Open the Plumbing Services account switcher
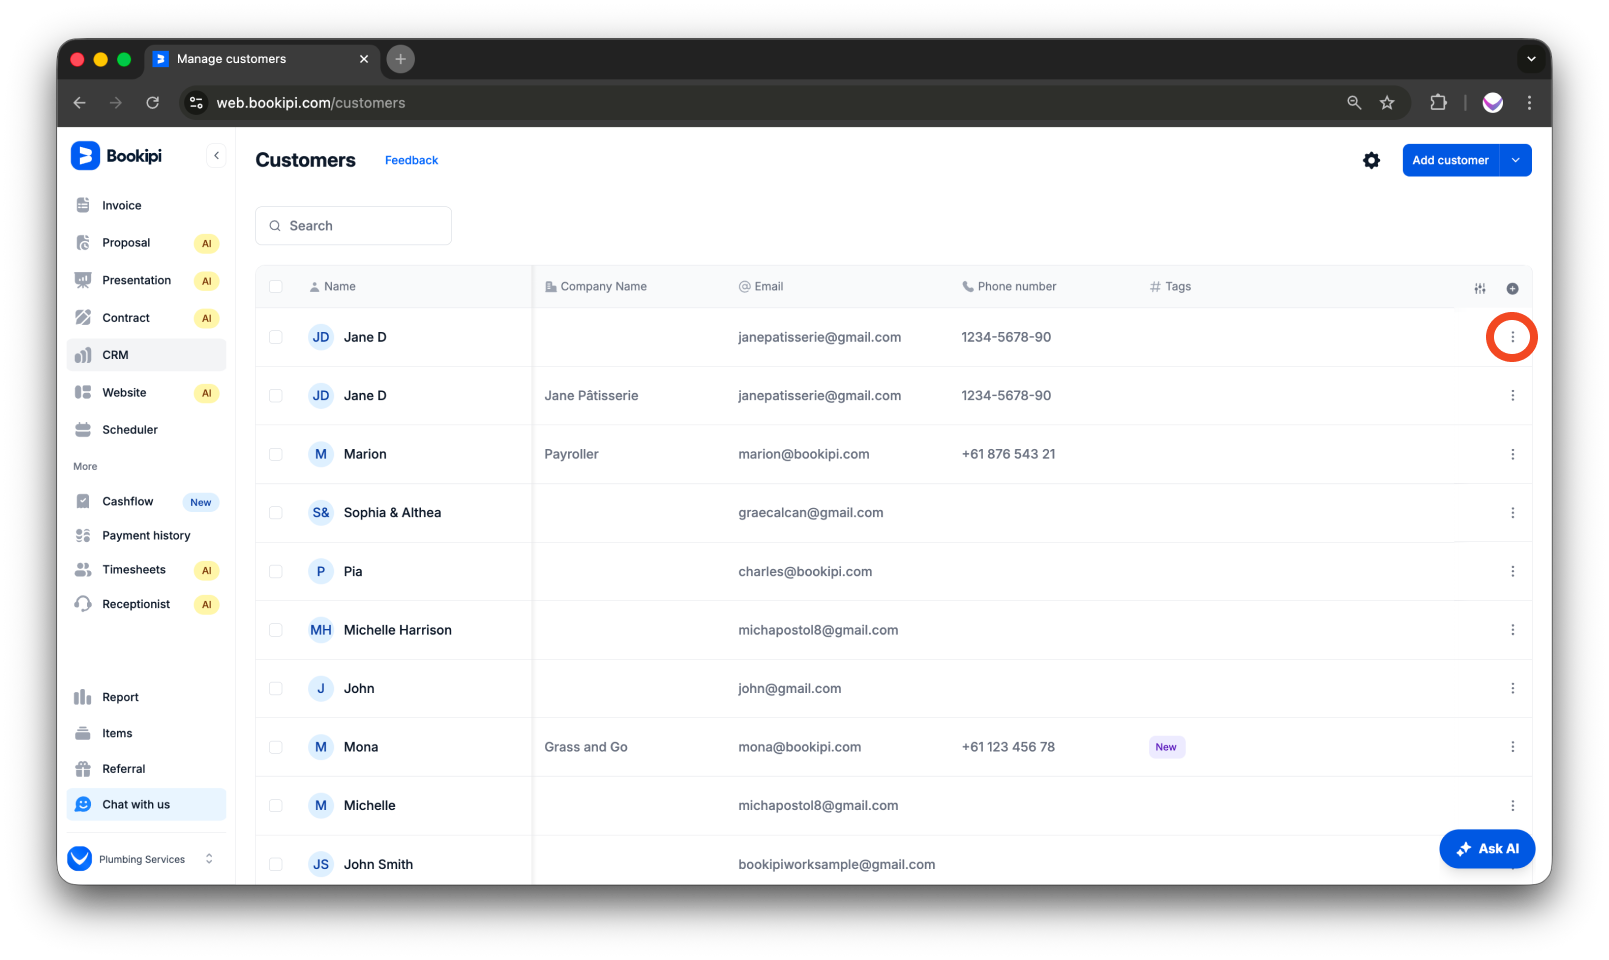 click(x=142, y=858)
